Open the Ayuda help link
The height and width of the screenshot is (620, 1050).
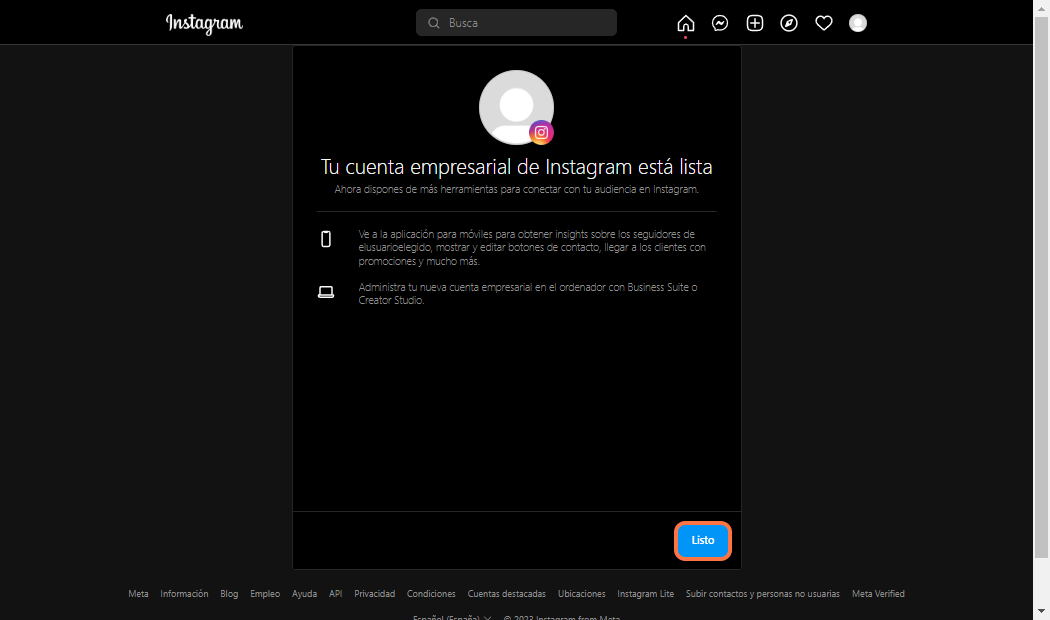[305, 594]
